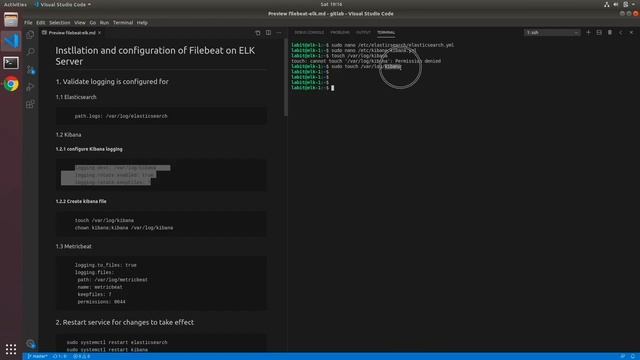Open the Help menu
The image size is (640, 360).
coord(142,23)
